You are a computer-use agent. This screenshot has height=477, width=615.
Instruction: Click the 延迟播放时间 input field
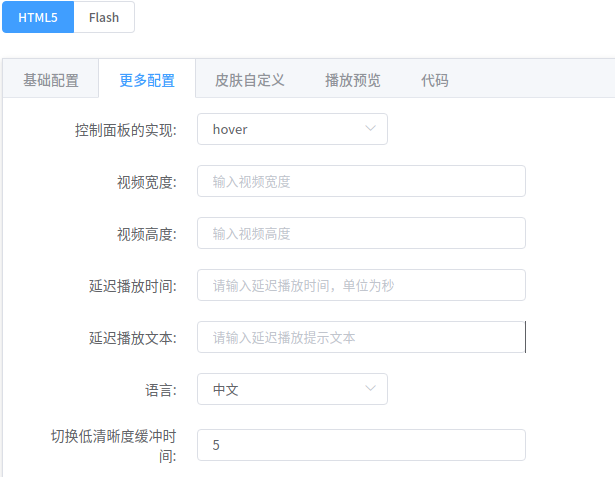[361, 285]
